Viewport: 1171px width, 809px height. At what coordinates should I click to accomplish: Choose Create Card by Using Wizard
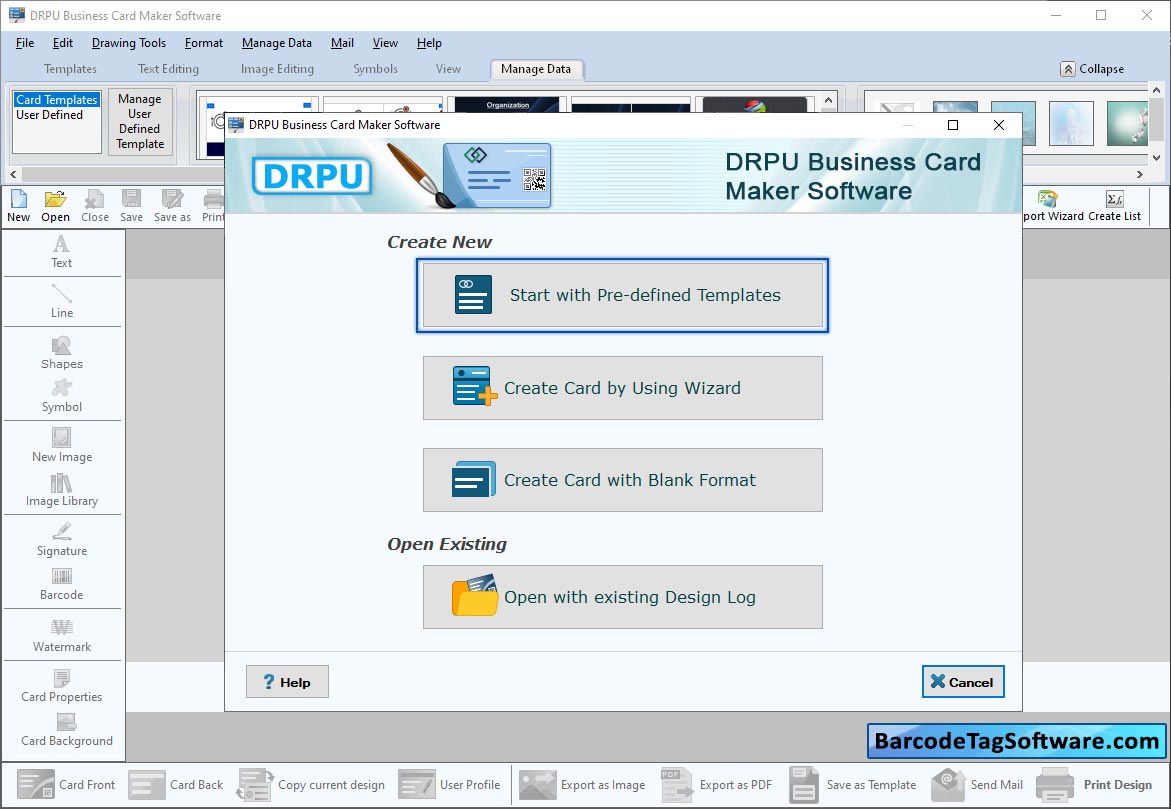(622, 388)
